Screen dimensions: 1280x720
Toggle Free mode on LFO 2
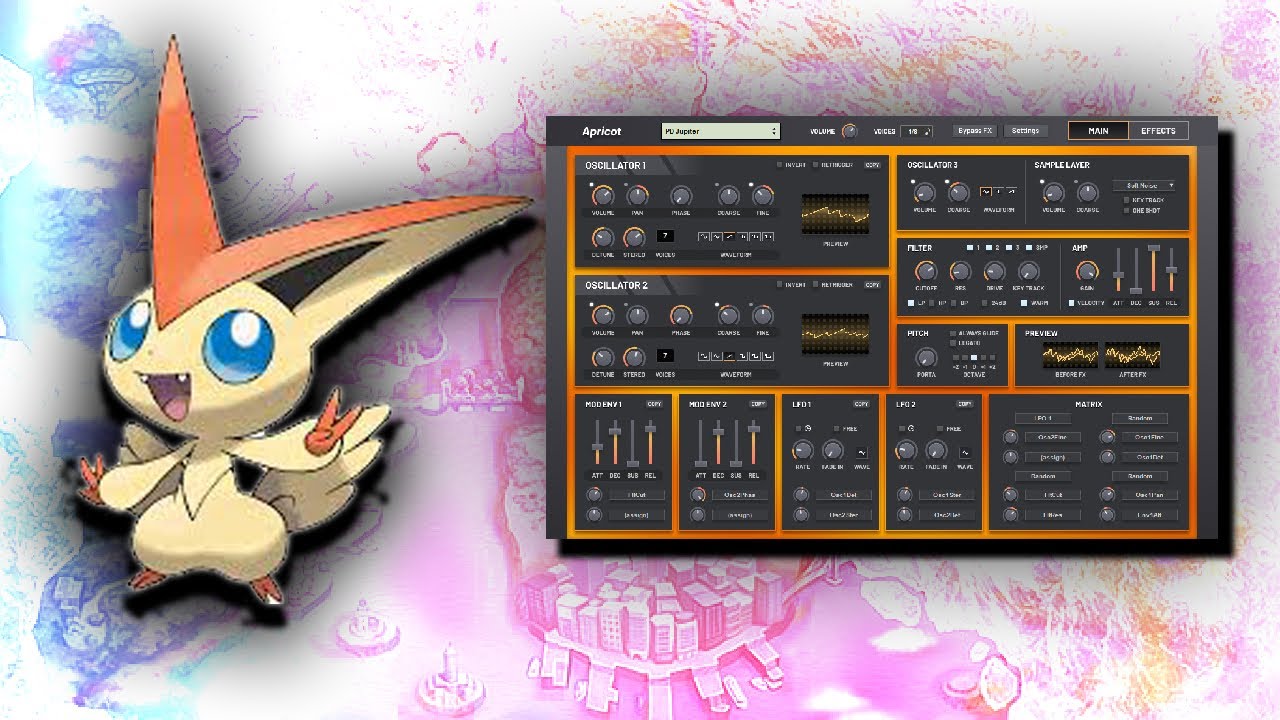tap(940, 428)
